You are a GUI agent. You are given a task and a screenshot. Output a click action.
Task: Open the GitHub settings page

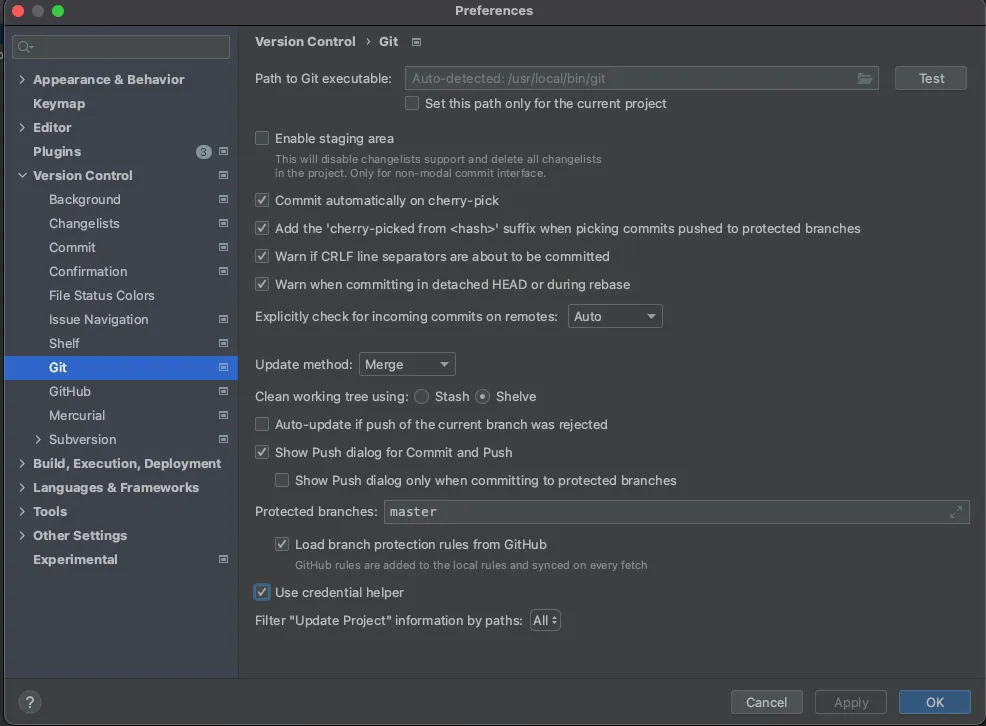(x=70, y=392)
